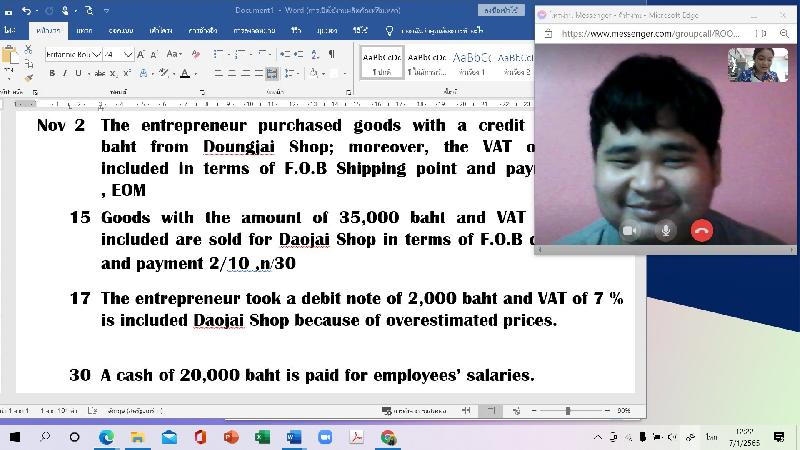Toggle justify paragraph alignment
Screen dimensions: 800x450
tap(272, 74)
